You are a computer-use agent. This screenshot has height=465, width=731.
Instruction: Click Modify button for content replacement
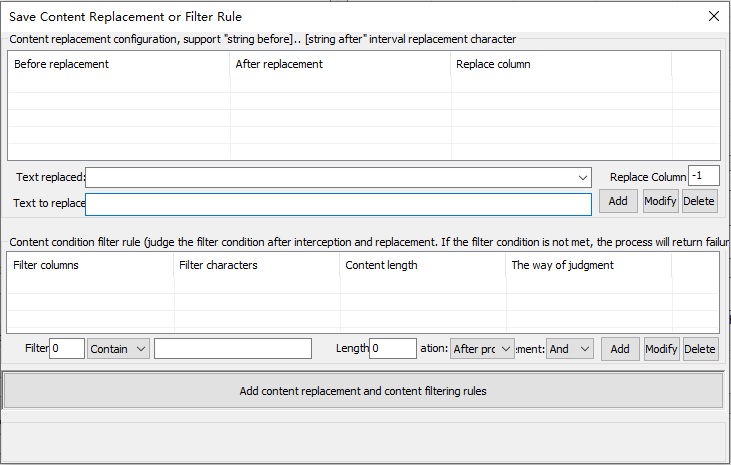(x=660, y=201)
